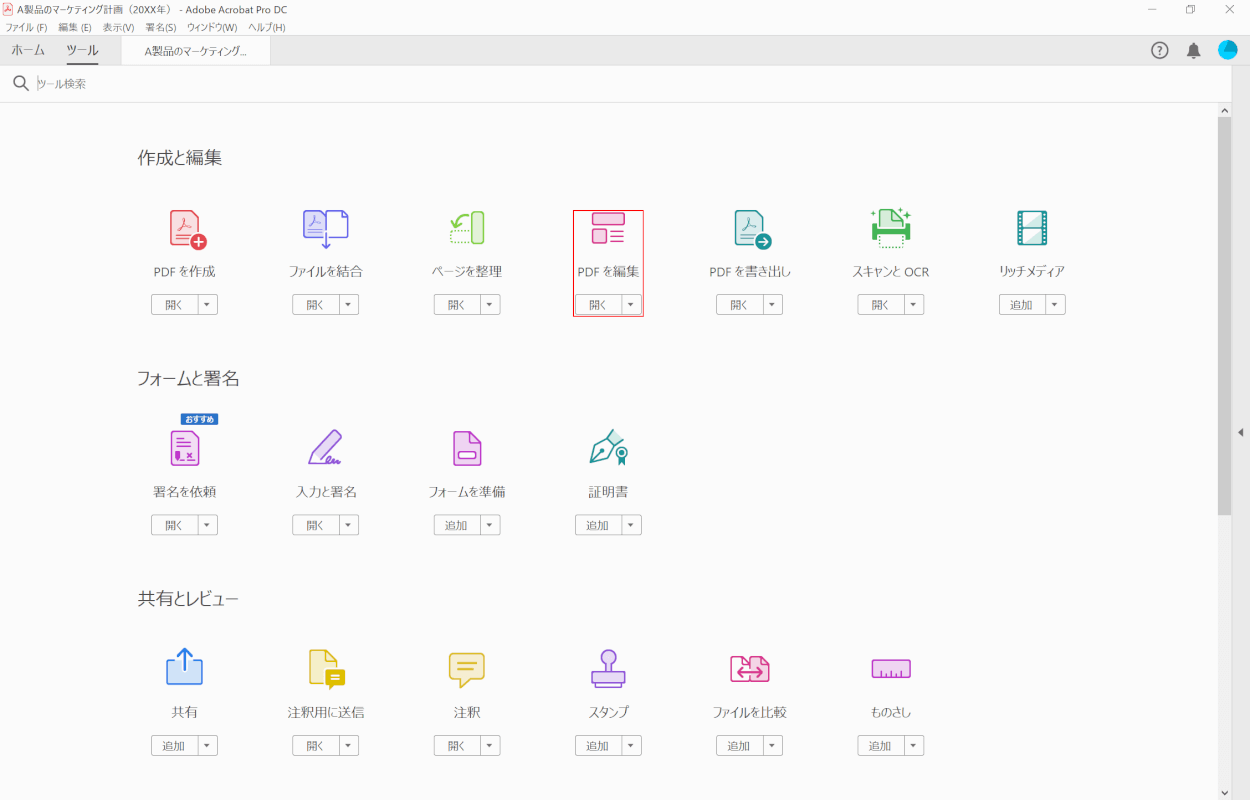Open the スキャンと OCR tool icon
This screenshot has width=1250, height=800.
tap(889, 228)
